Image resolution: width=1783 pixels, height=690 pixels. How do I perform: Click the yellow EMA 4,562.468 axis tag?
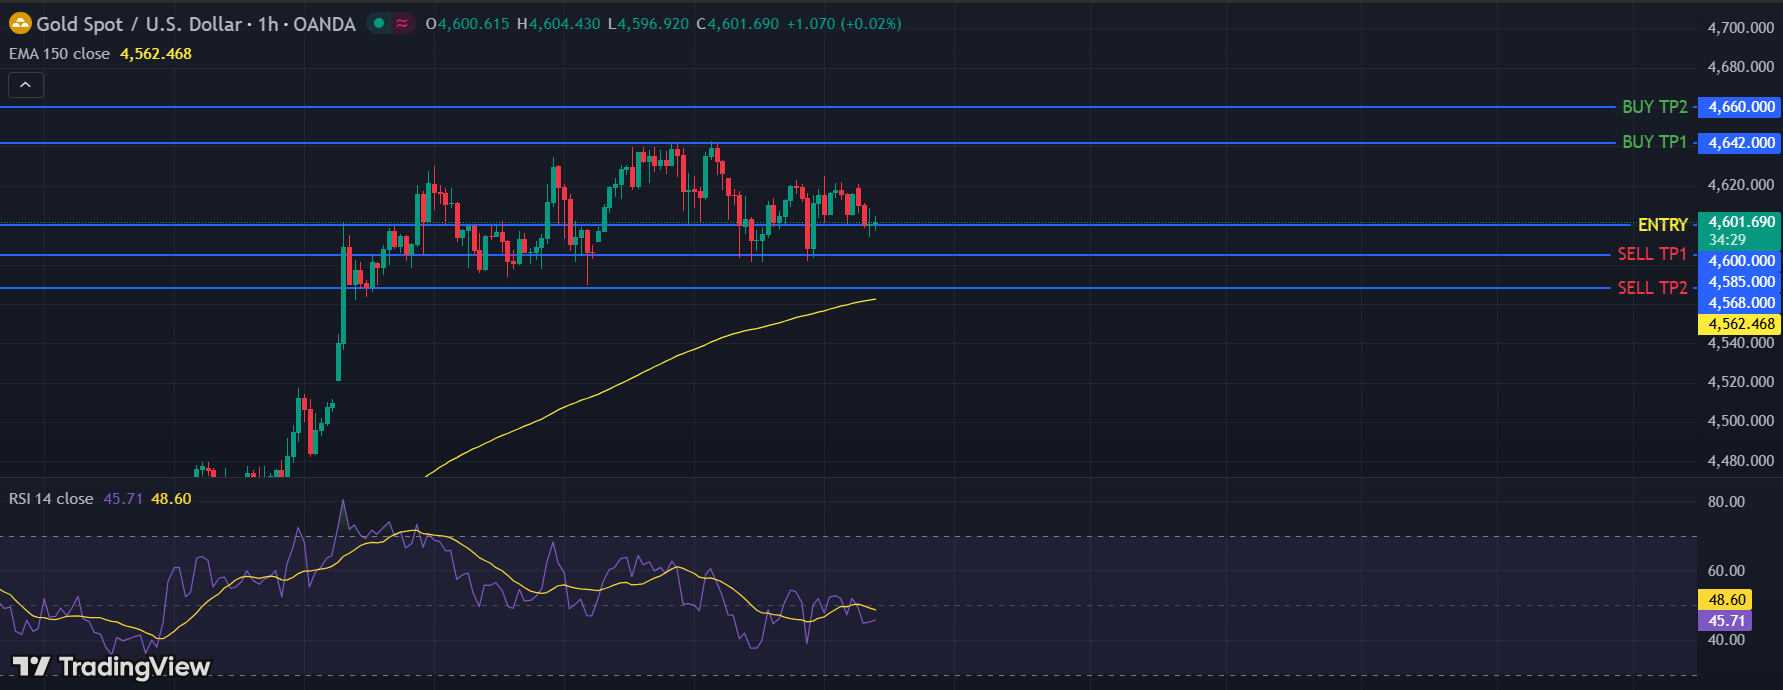tap(1740, 324)
